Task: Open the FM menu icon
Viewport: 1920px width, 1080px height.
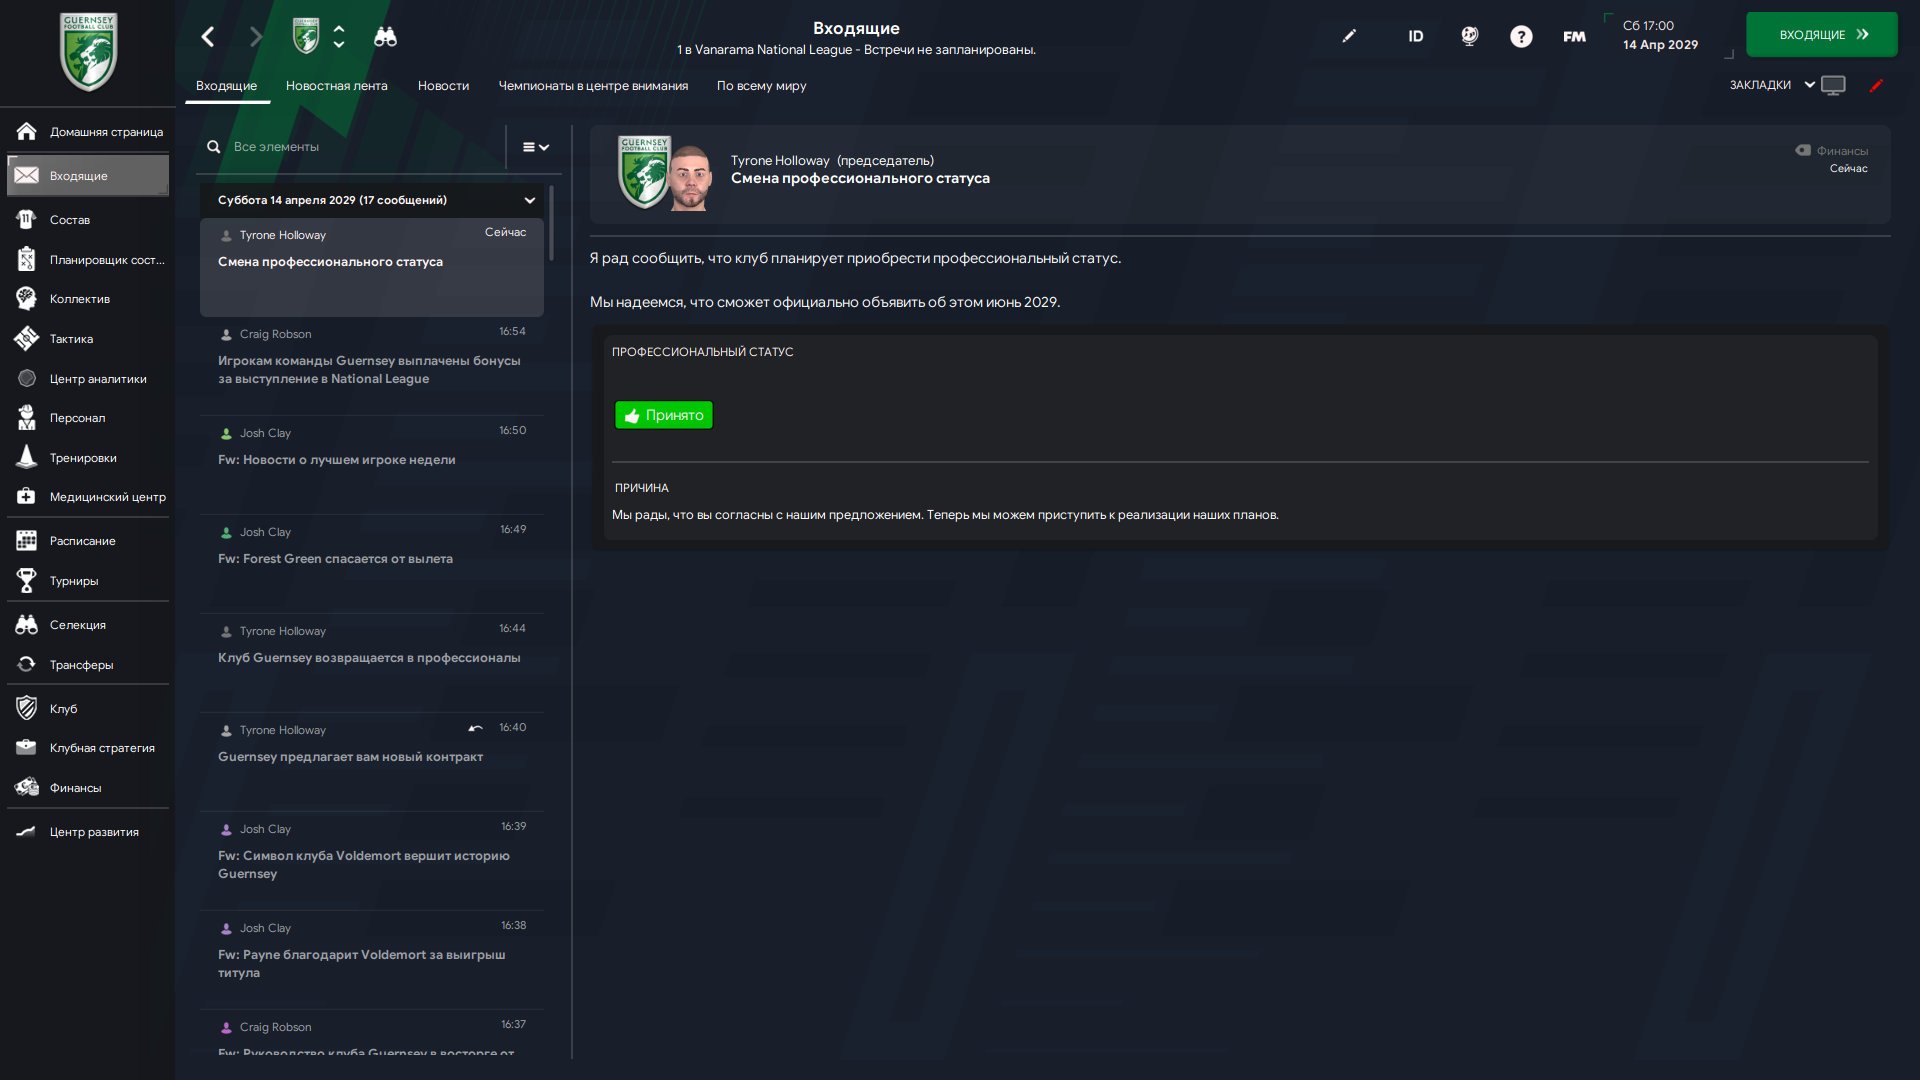Action: 1574,37
